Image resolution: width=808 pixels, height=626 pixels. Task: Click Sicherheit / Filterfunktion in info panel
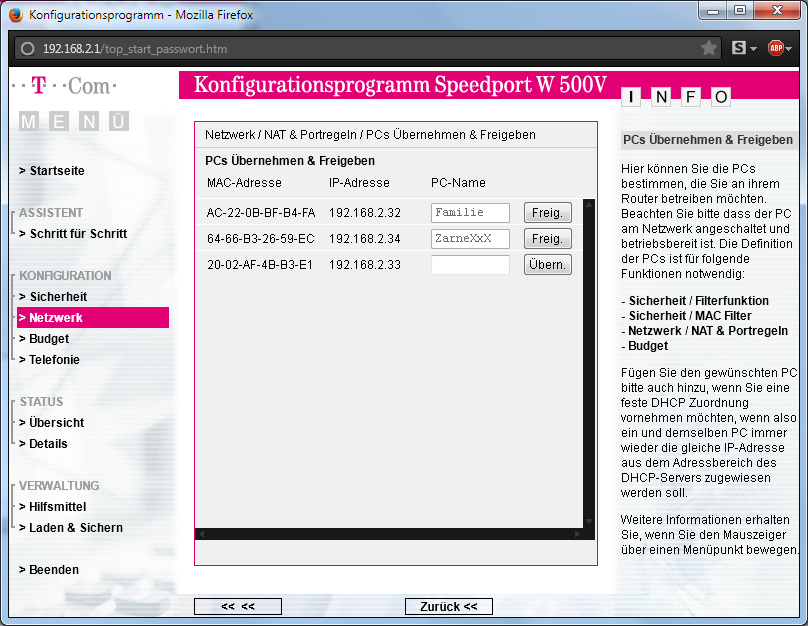[x=698, y=301]
